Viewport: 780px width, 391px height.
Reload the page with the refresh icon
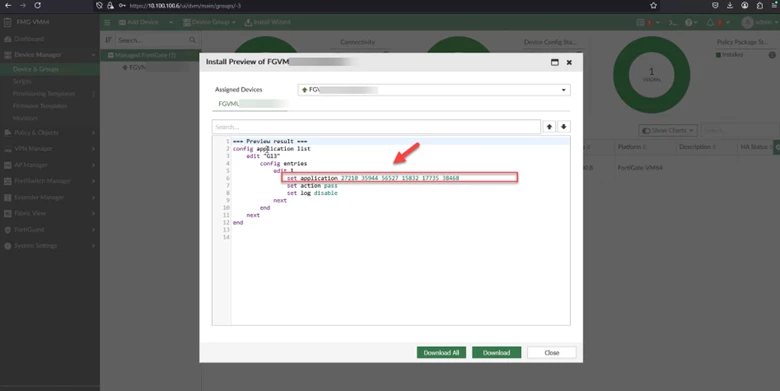[x=38, y=5]
